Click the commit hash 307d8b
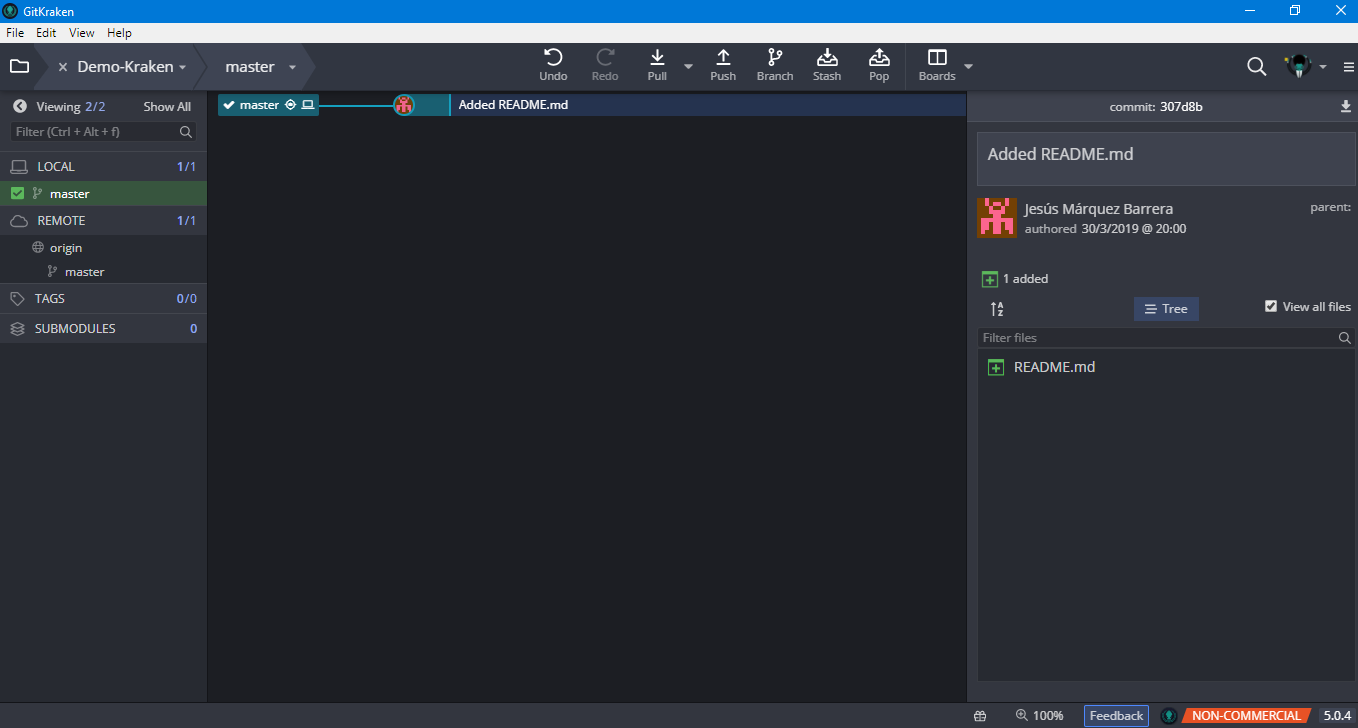This screenshot has width=1358, height=728. tap(1181, 107)
